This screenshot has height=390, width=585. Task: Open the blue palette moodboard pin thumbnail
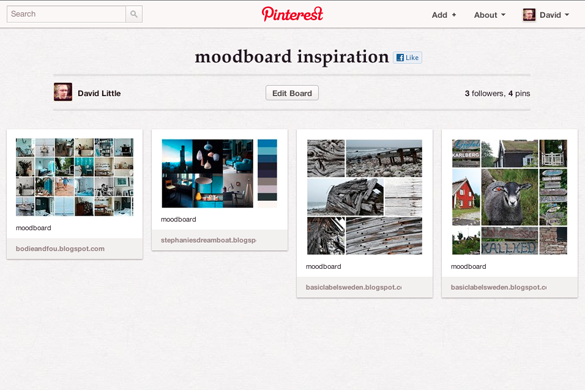point(219,173)
